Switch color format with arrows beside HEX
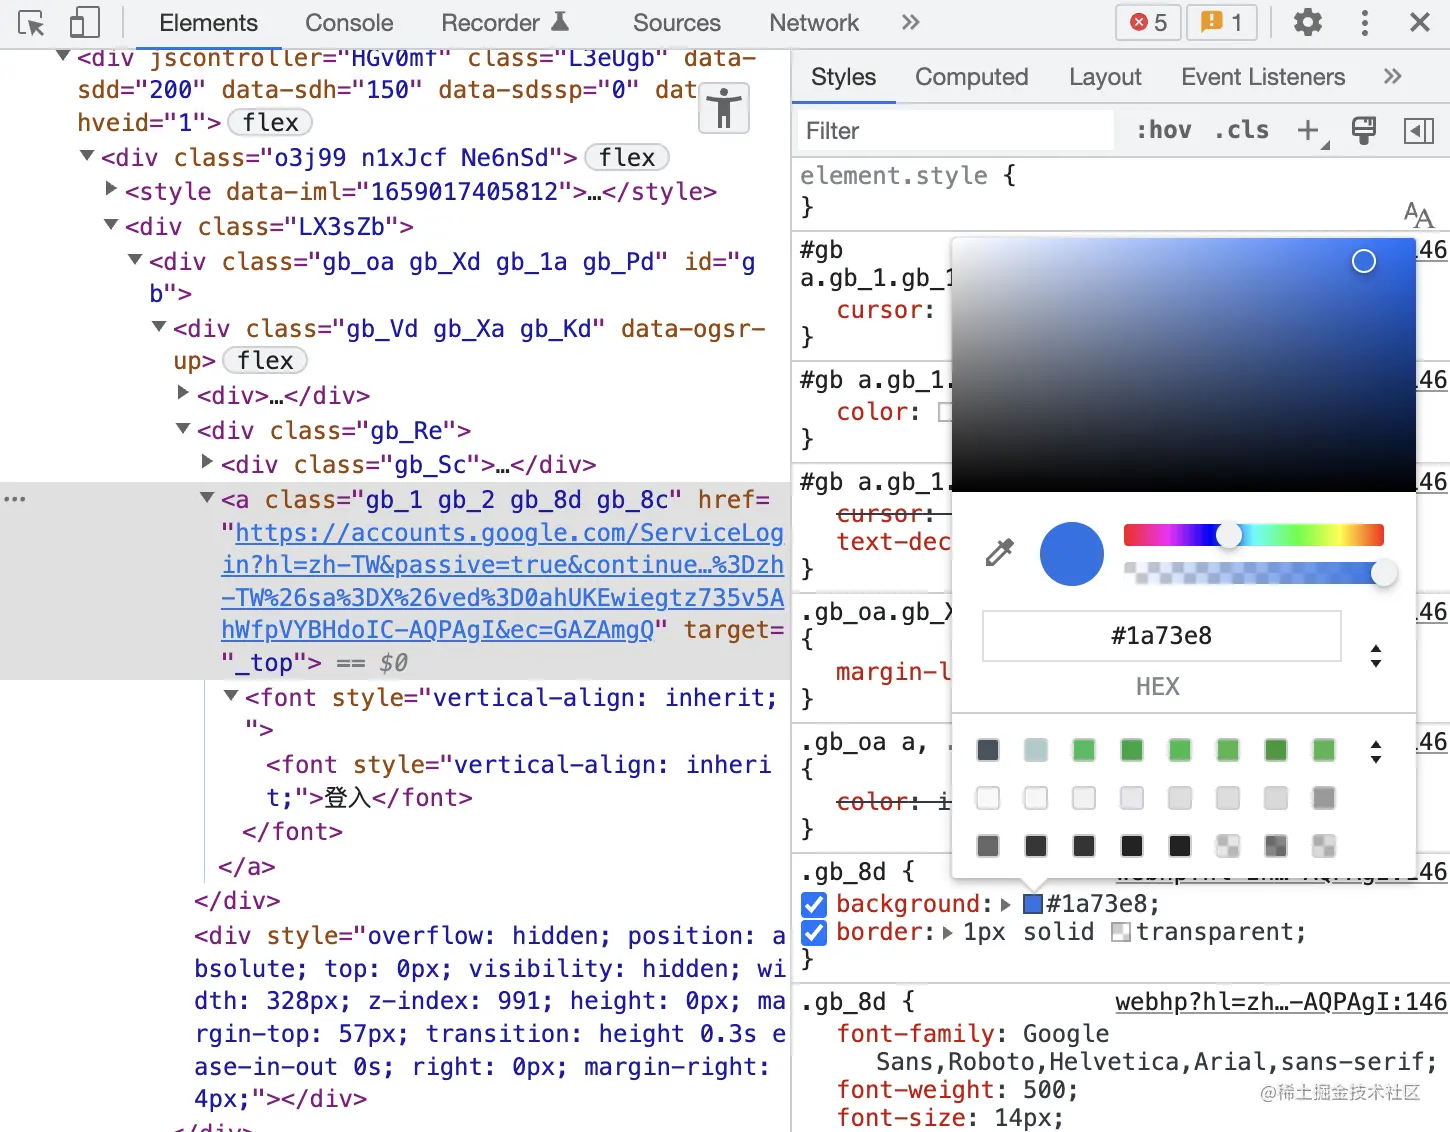1450x1132 pixels. (1376, 656)
